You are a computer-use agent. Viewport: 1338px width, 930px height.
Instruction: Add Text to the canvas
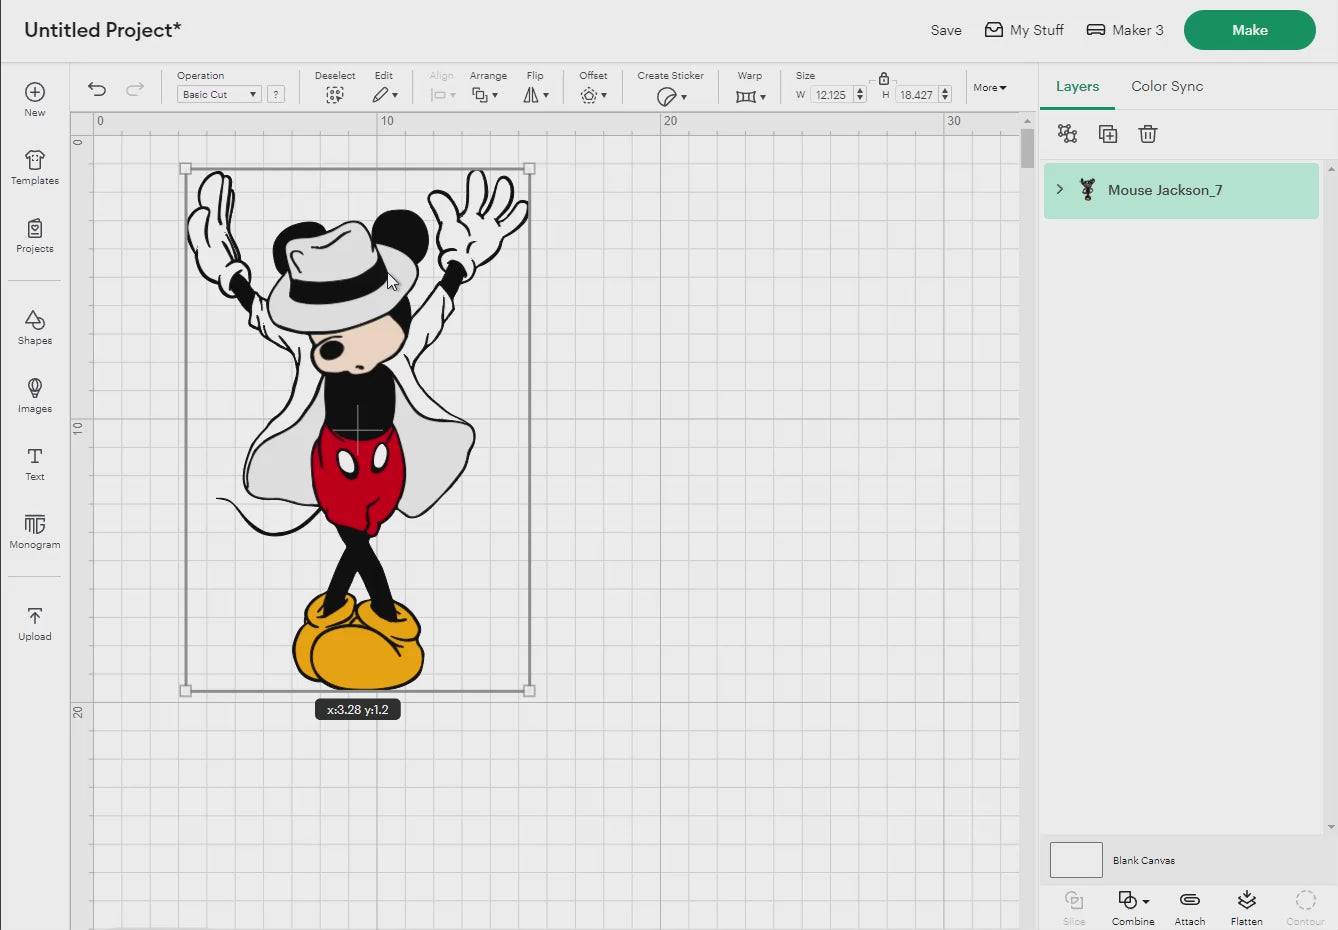tap(35, 463)
